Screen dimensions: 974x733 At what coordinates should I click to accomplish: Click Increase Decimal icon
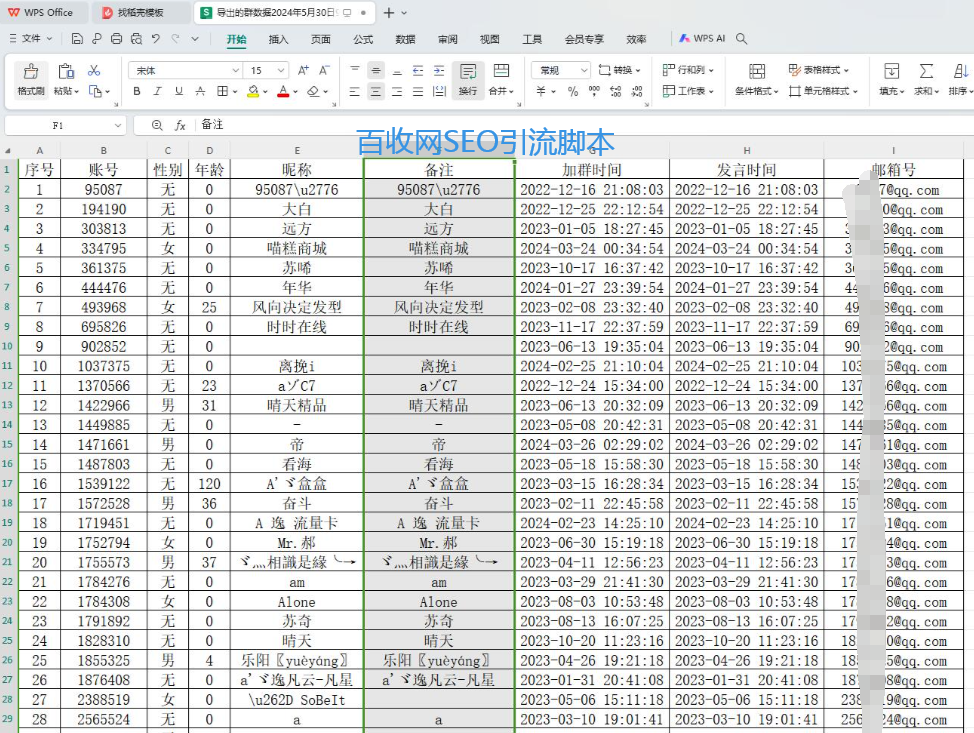[616, 91]
